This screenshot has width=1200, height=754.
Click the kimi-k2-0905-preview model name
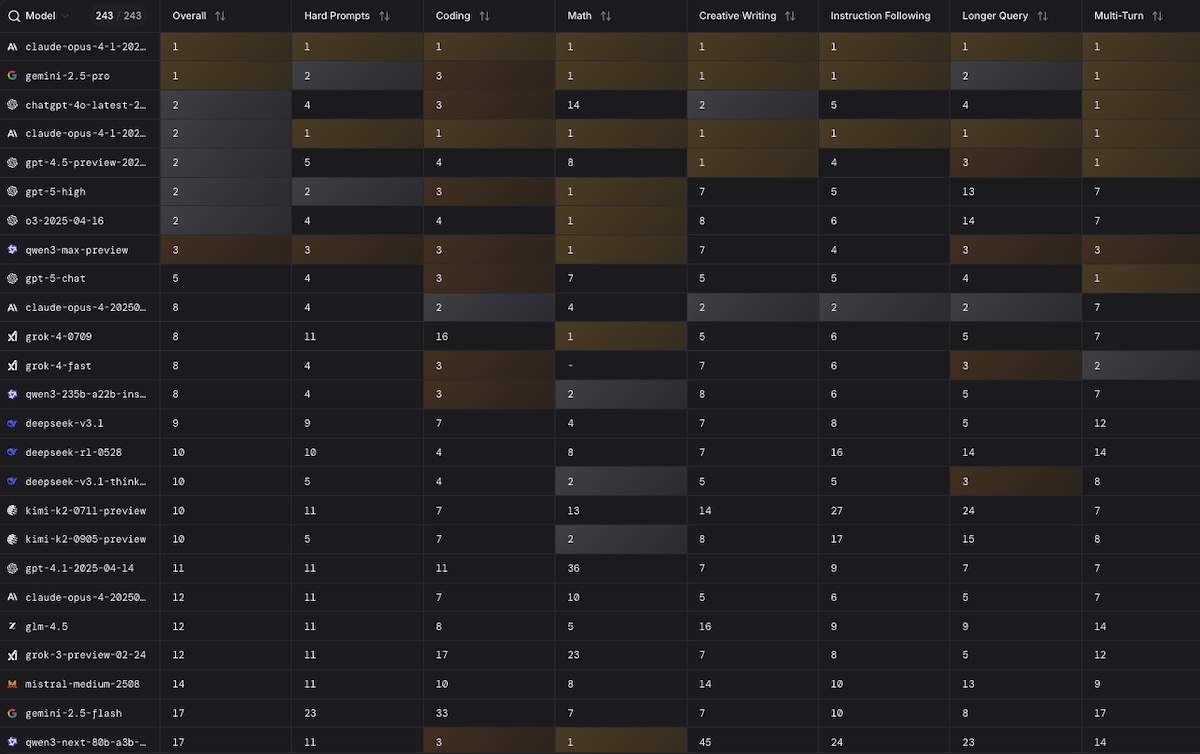86,539
